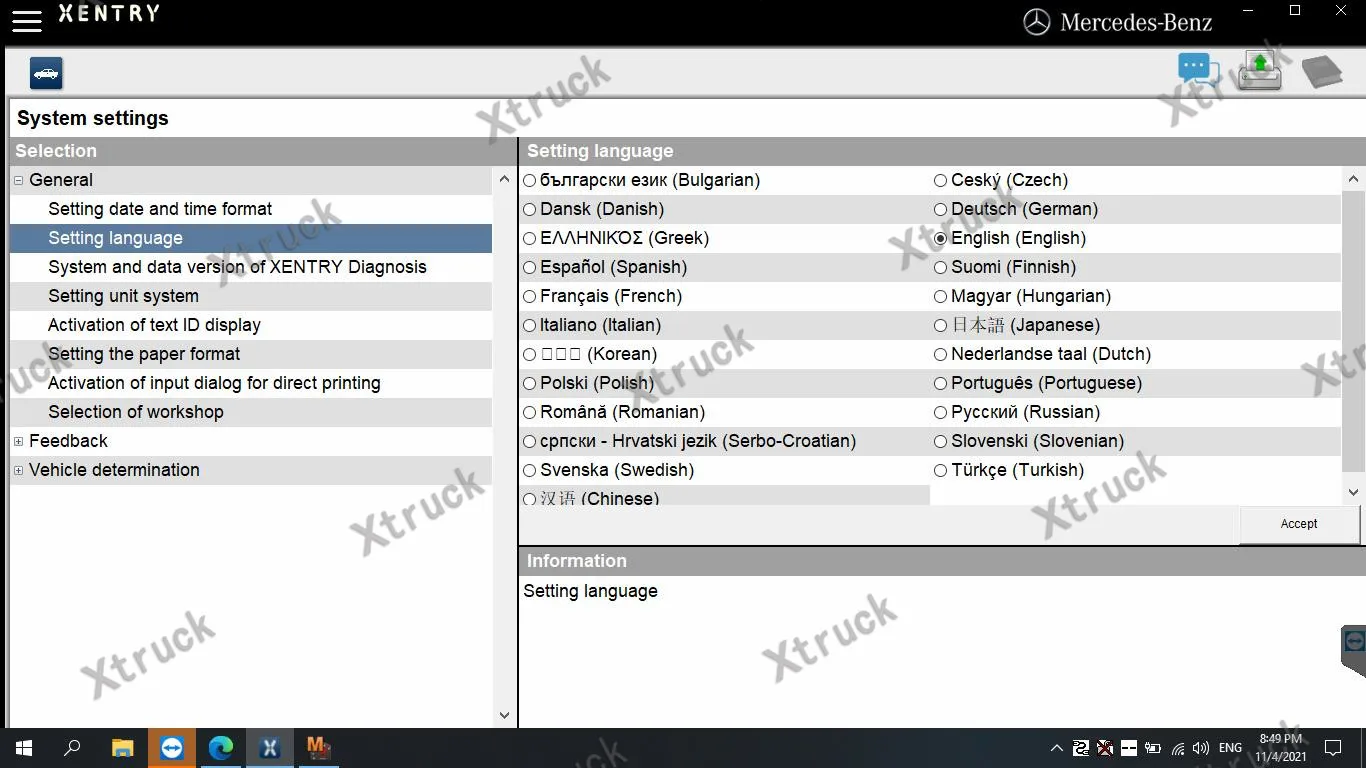This screenshot has height=768, width=1366.
Task: Click Selection panel scroll up arrow
Action: click(504, 180)
